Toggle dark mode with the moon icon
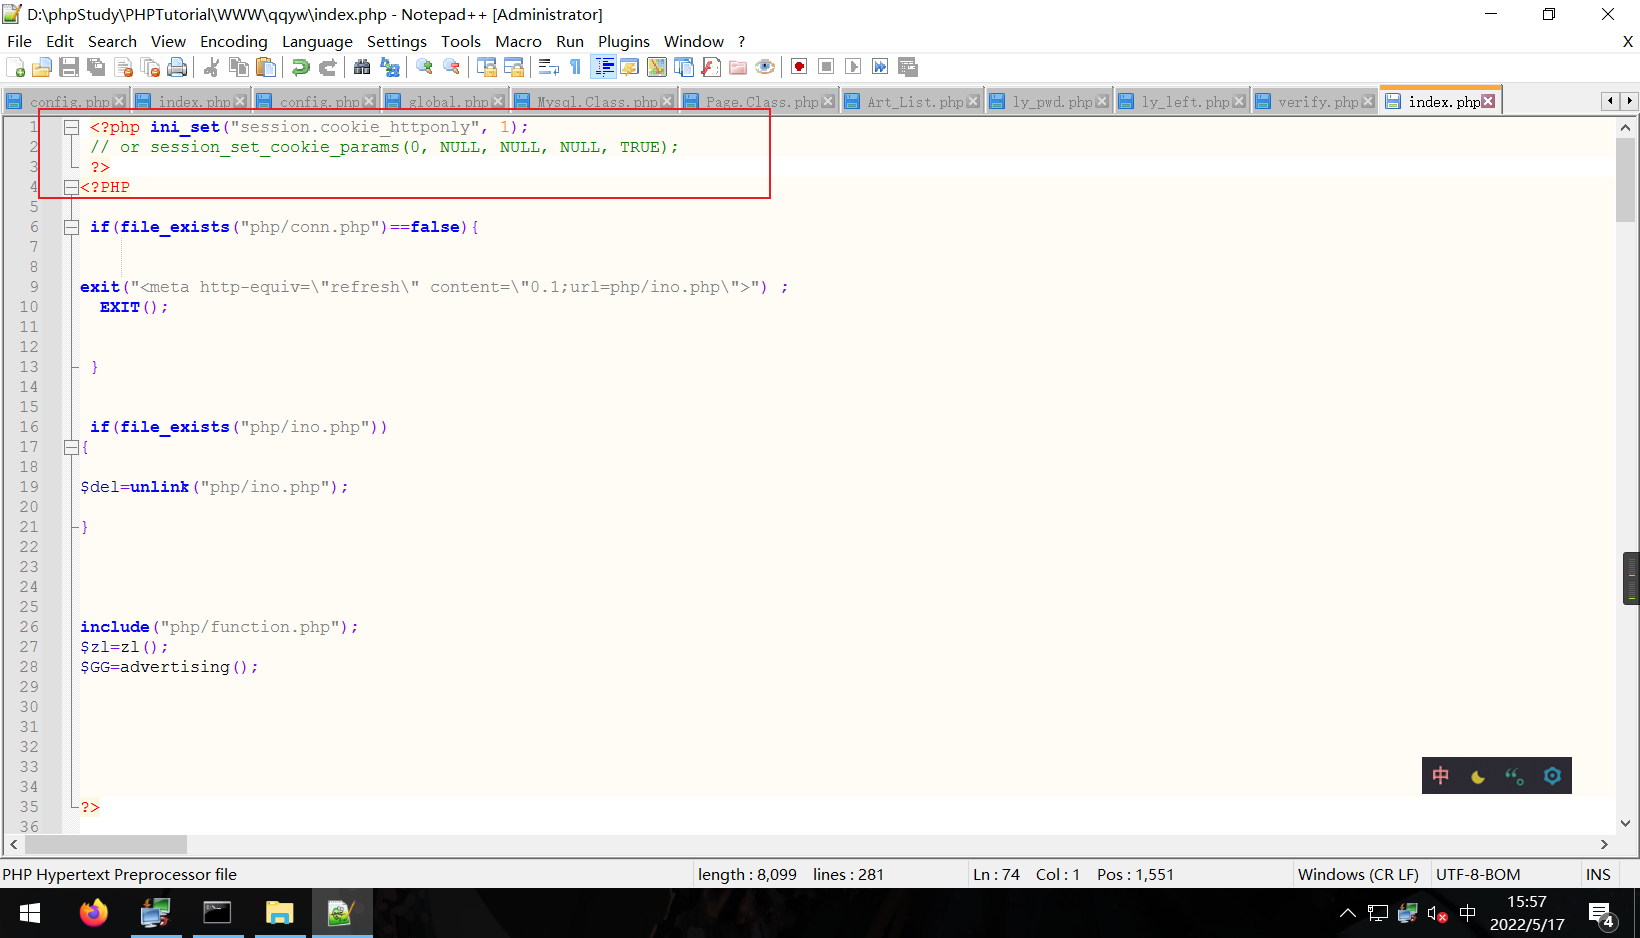This screenshot has height=938, width=1640. coord(1477,775)
